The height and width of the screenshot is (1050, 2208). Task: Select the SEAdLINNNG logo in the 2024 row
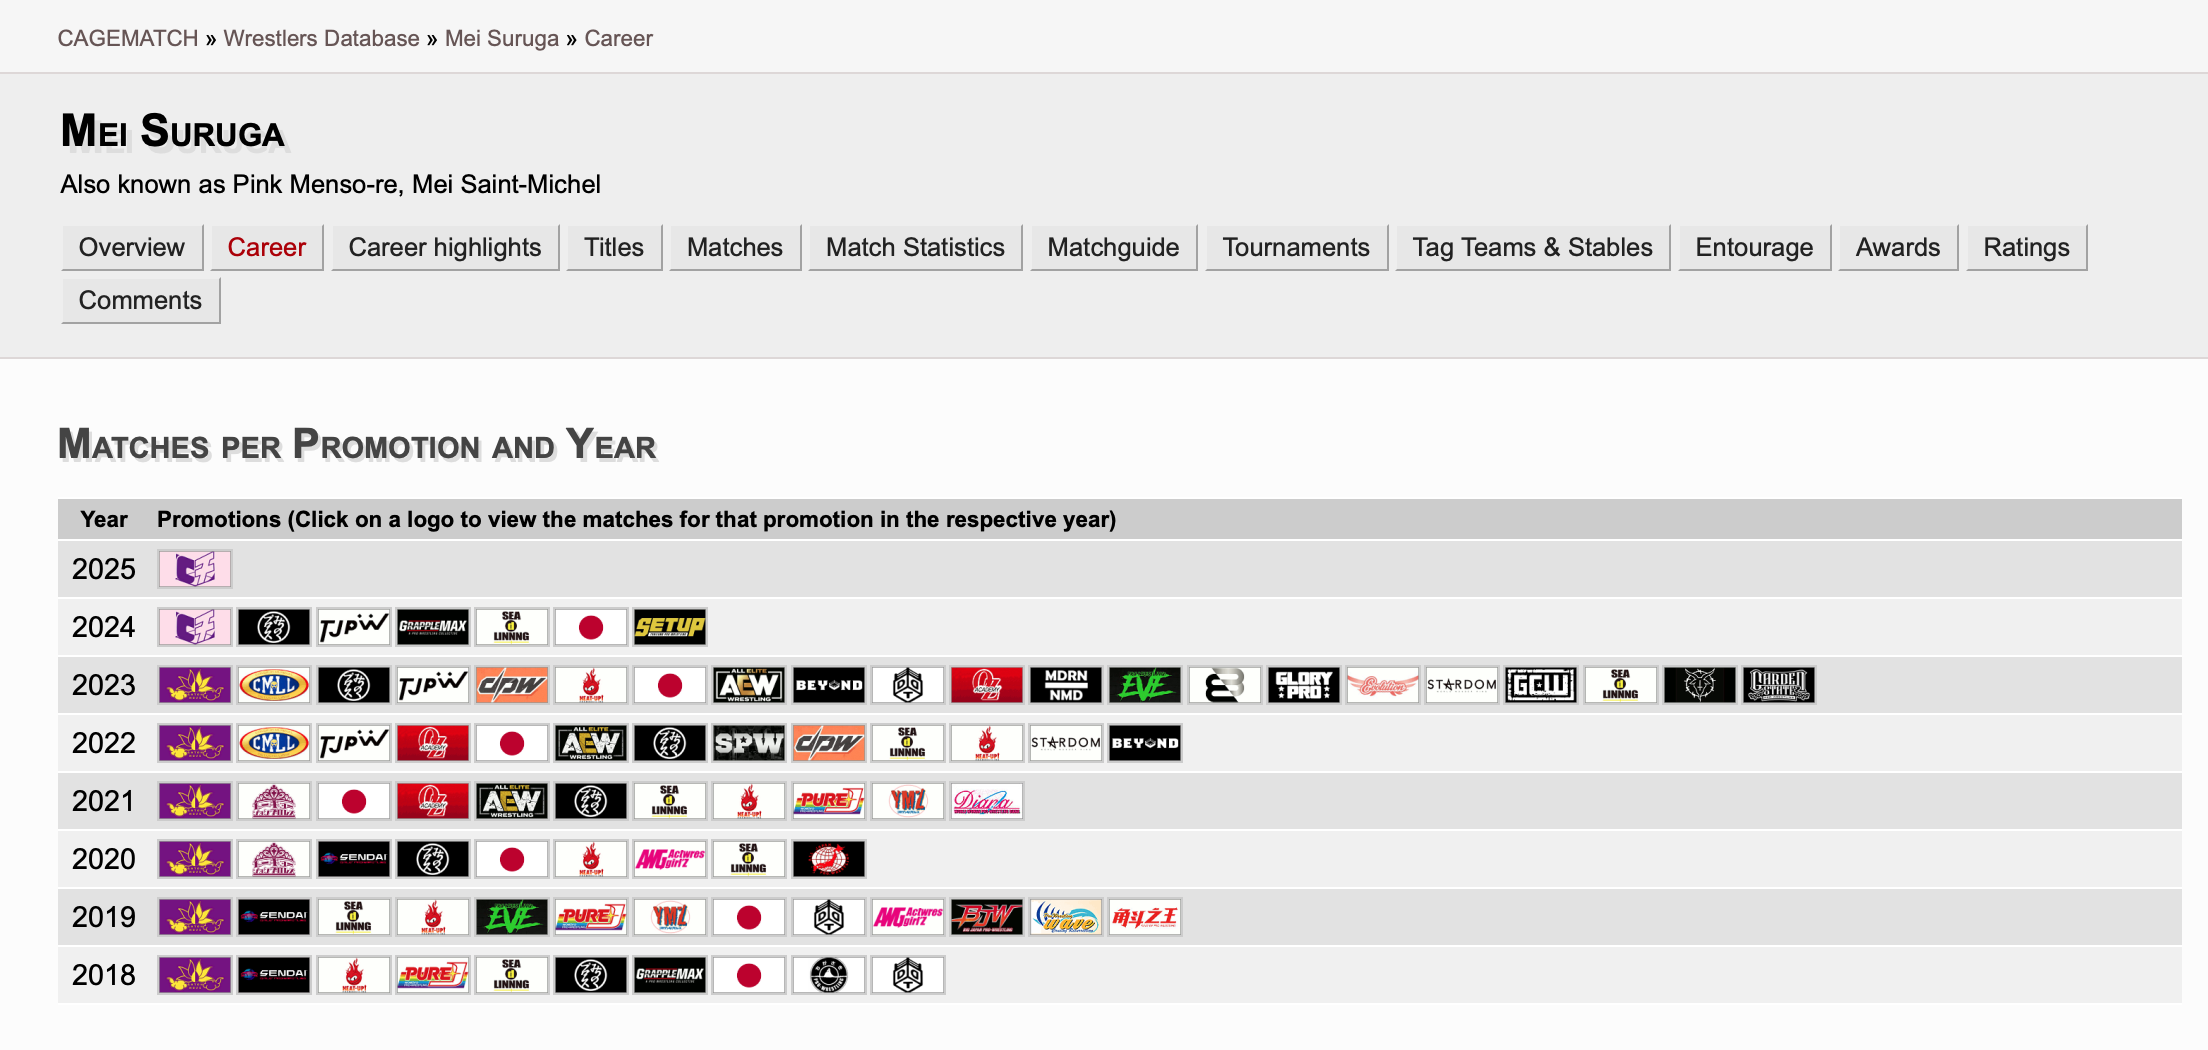(512, 627)
